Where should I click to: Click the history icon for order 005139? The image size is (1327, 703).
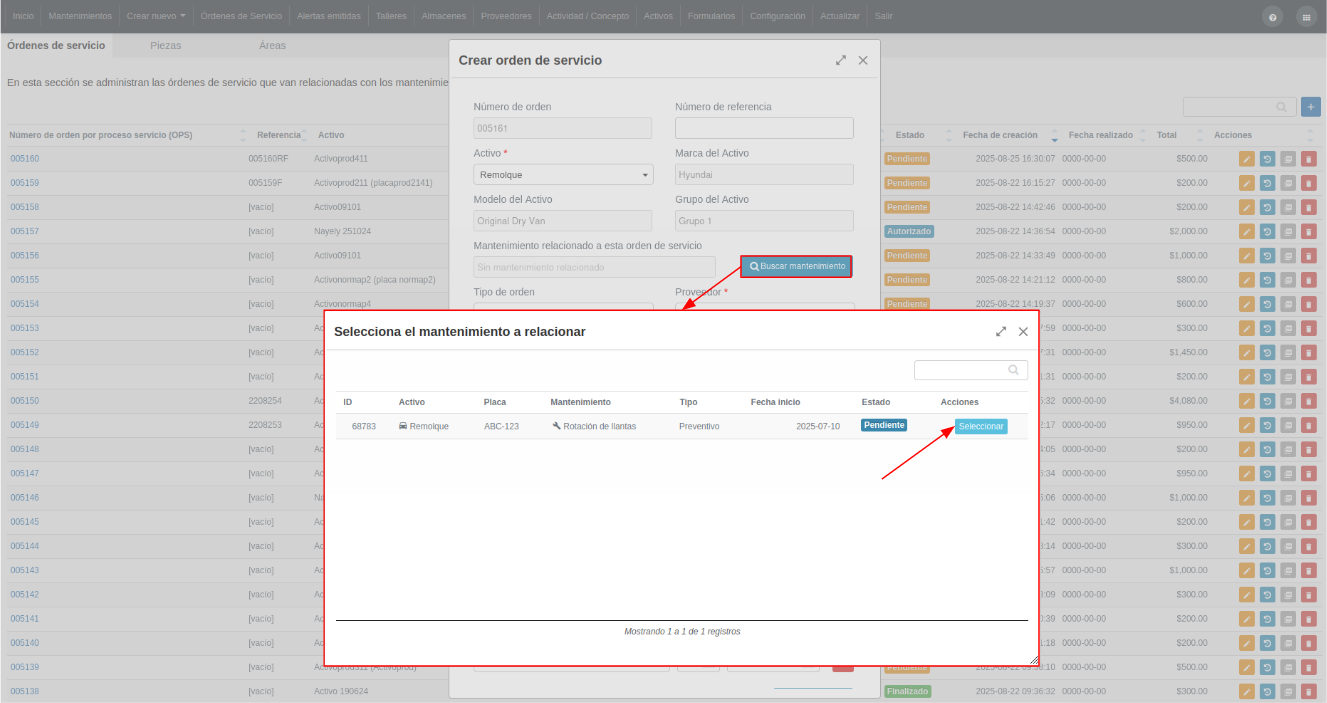(1267, 666)
